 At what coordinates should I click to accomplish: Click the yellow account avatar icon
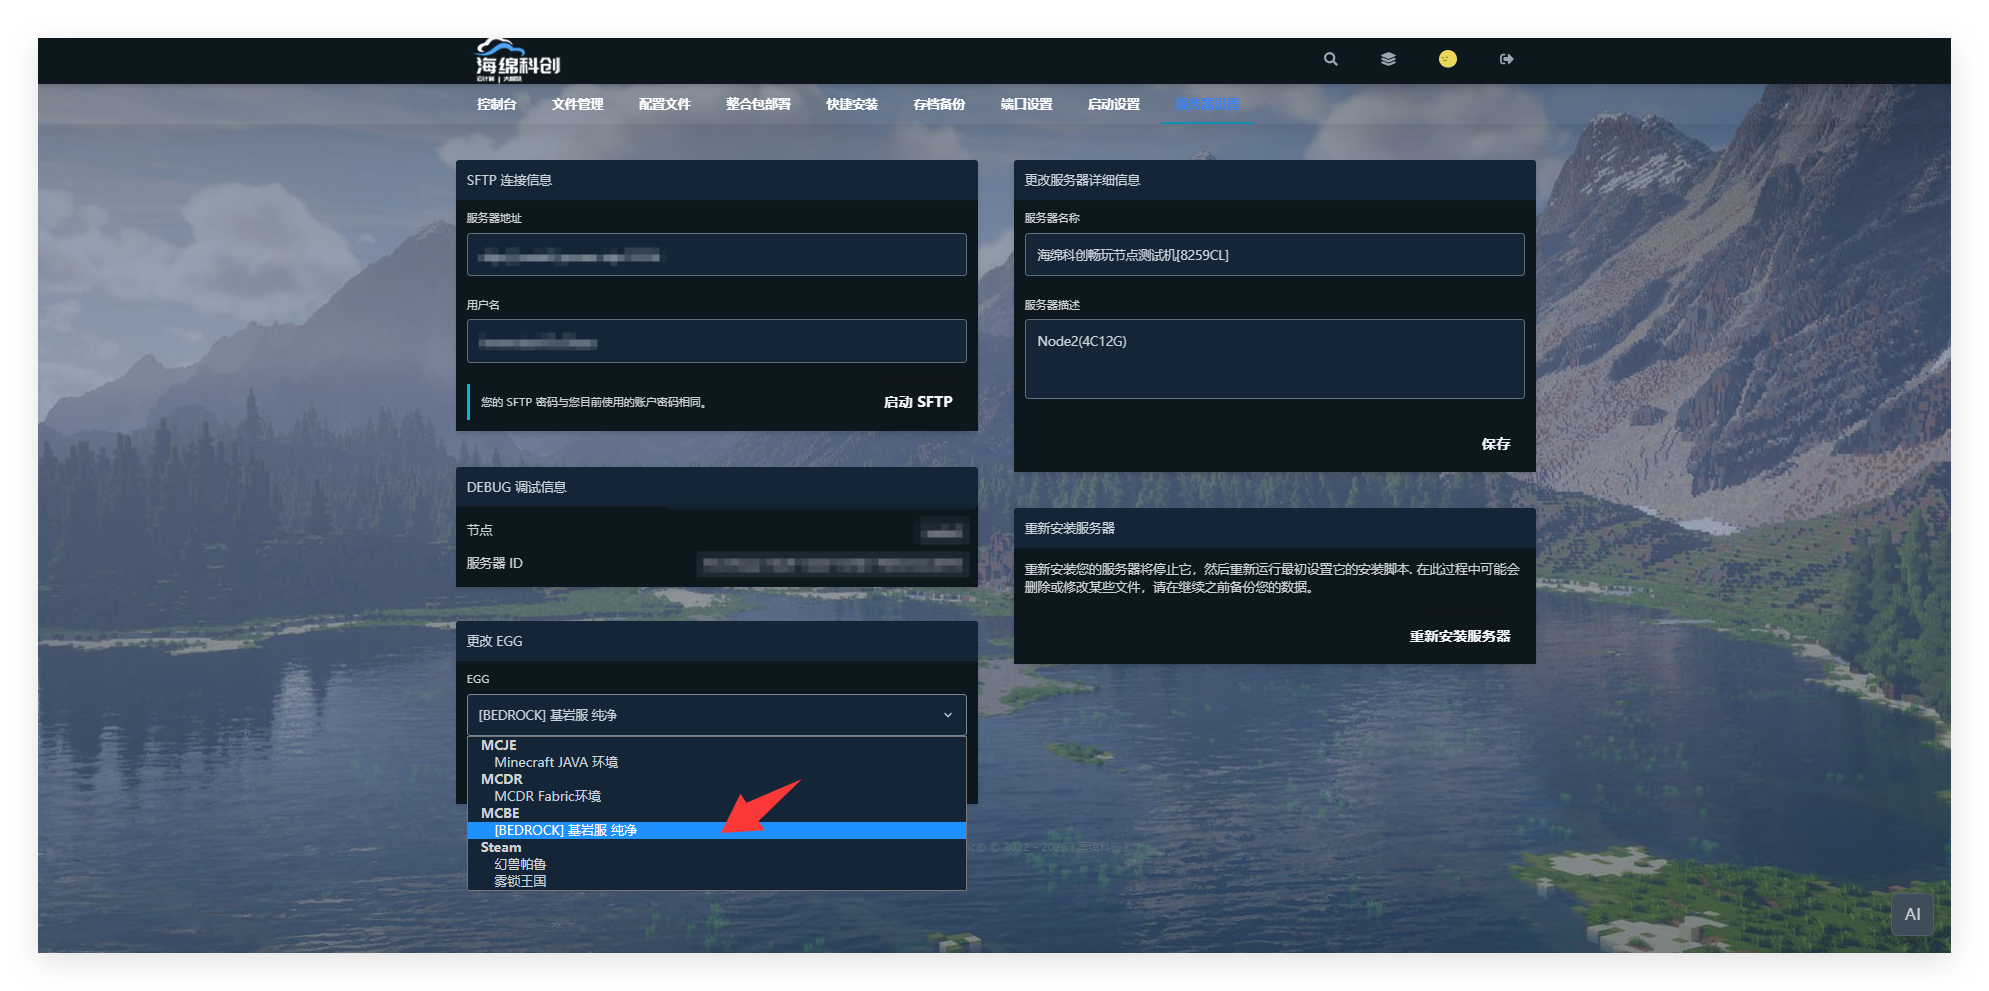click(x=1447, y=59)
